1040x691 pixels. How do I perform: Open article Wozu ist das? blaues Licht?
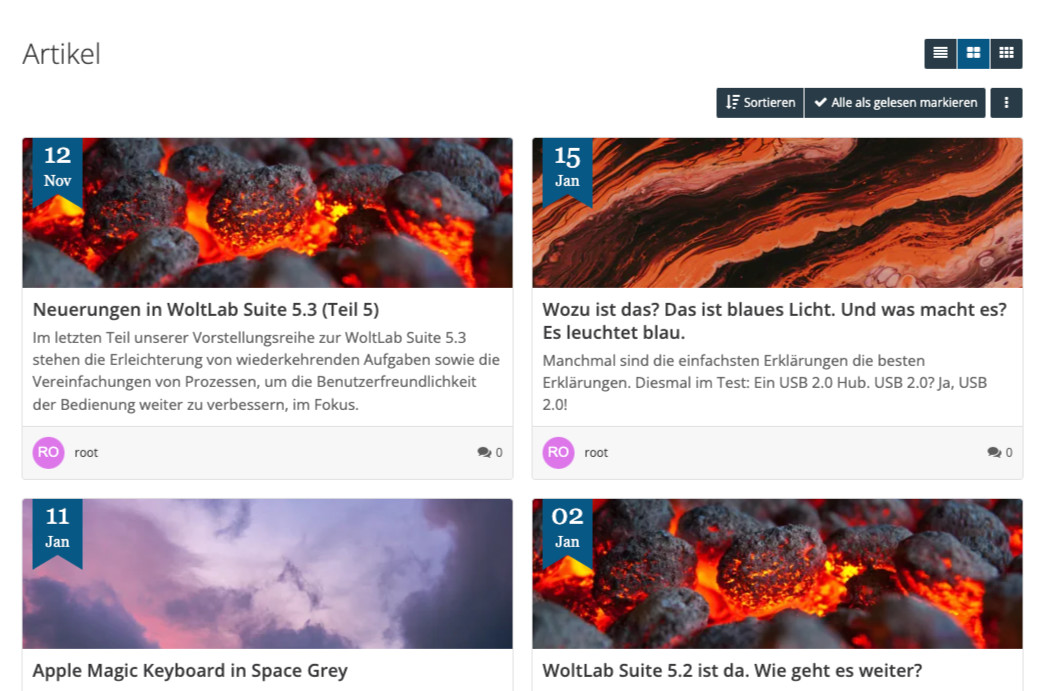pyautogui.click(x=775, y=321)
